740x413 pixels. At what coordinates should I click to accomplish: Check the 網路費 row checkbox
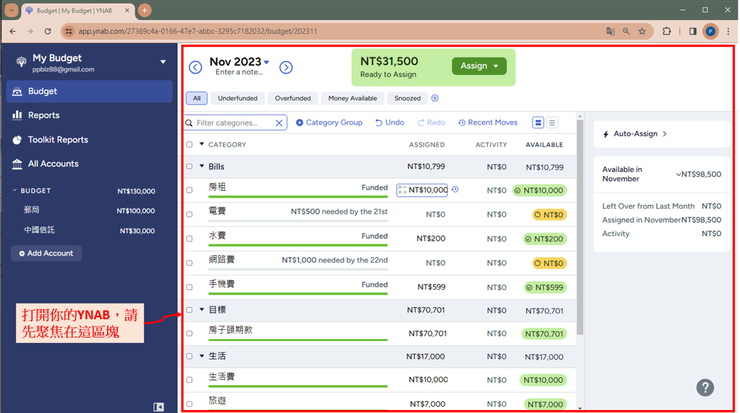[190, 263]
